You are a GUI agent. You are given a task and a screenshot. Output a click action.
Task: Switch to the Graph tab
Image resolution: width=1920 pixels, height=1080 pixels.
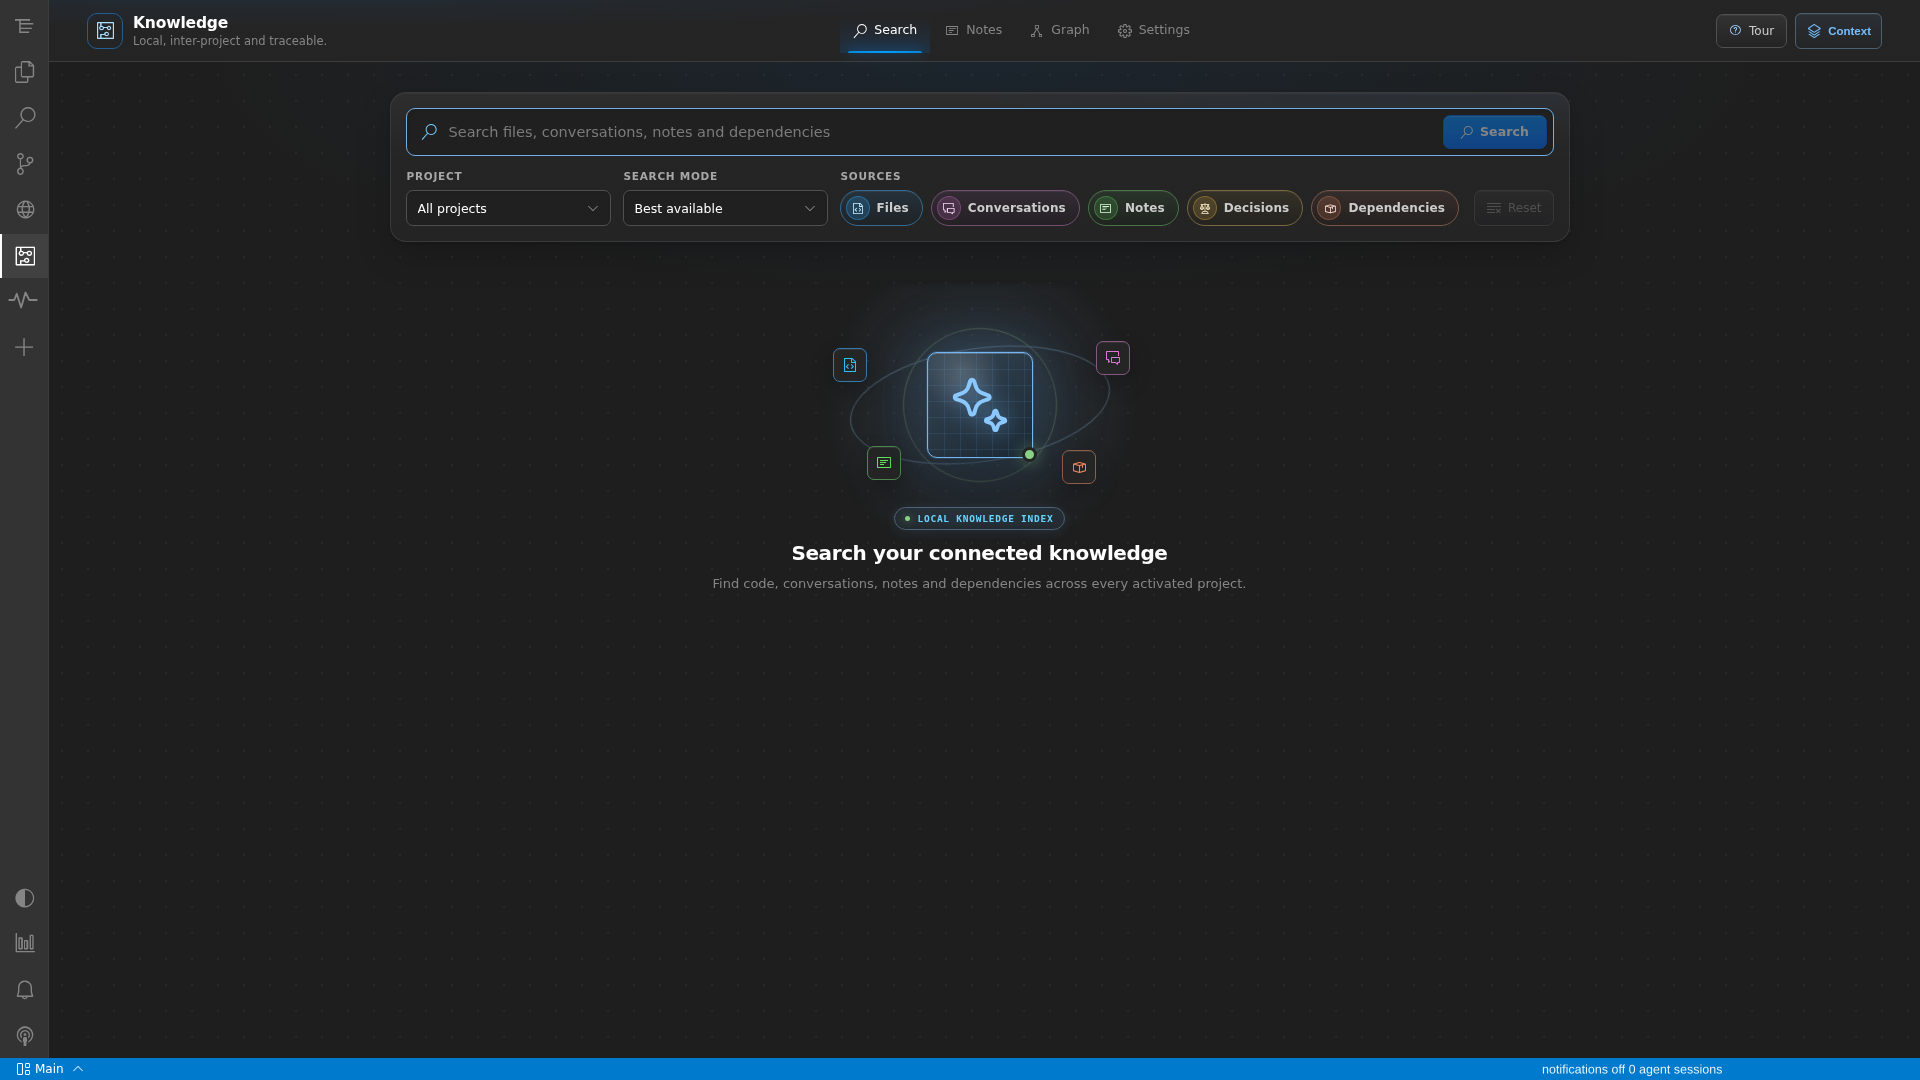coord(1060,30)
